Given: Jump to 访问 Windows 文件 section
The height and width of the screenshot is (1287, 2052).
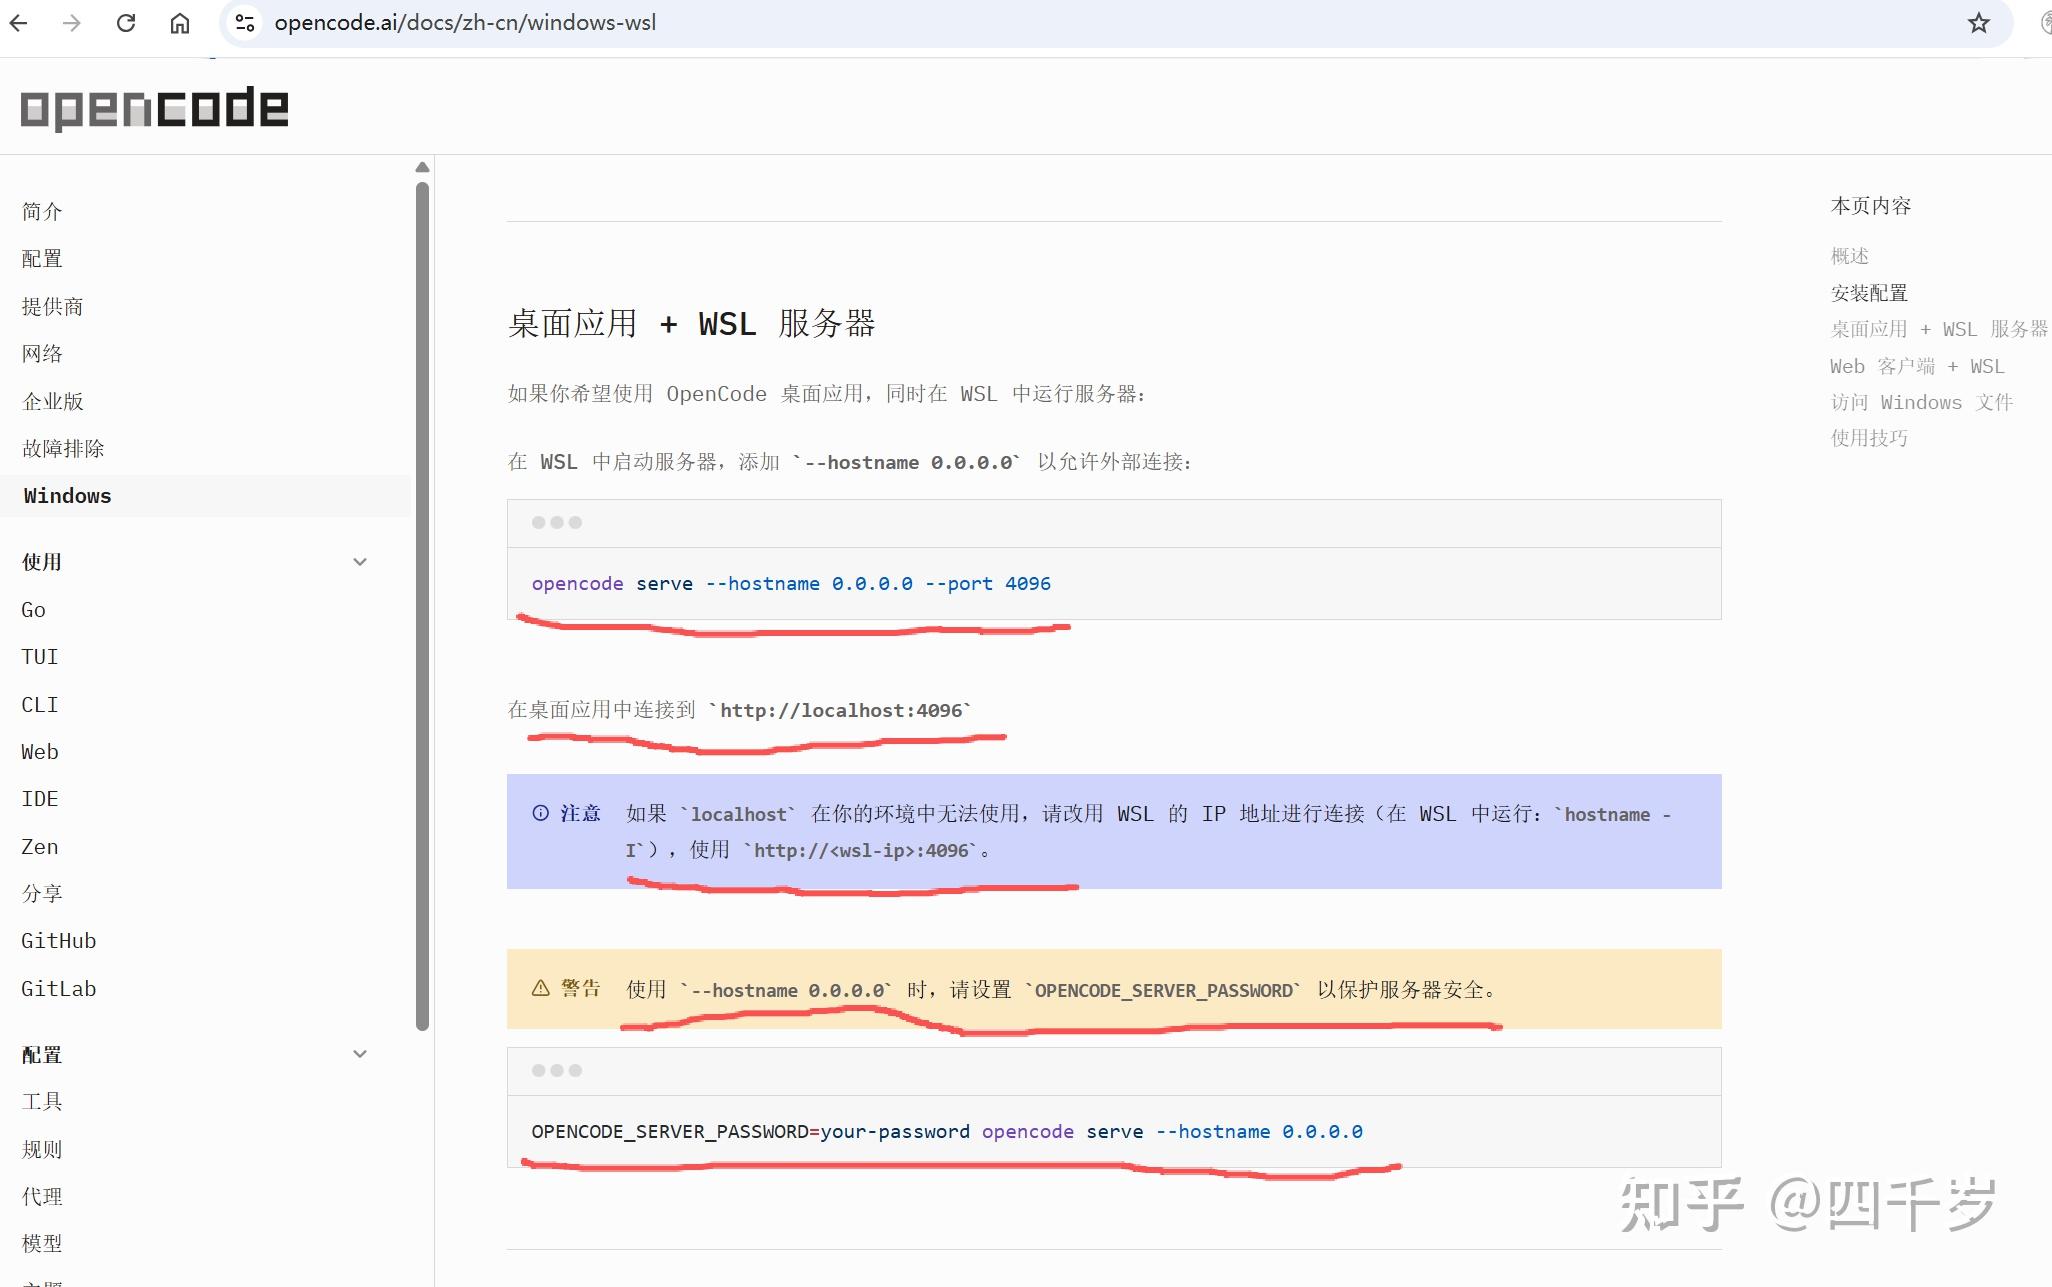Looking at the screenshot, I should tap(1922, 402).
